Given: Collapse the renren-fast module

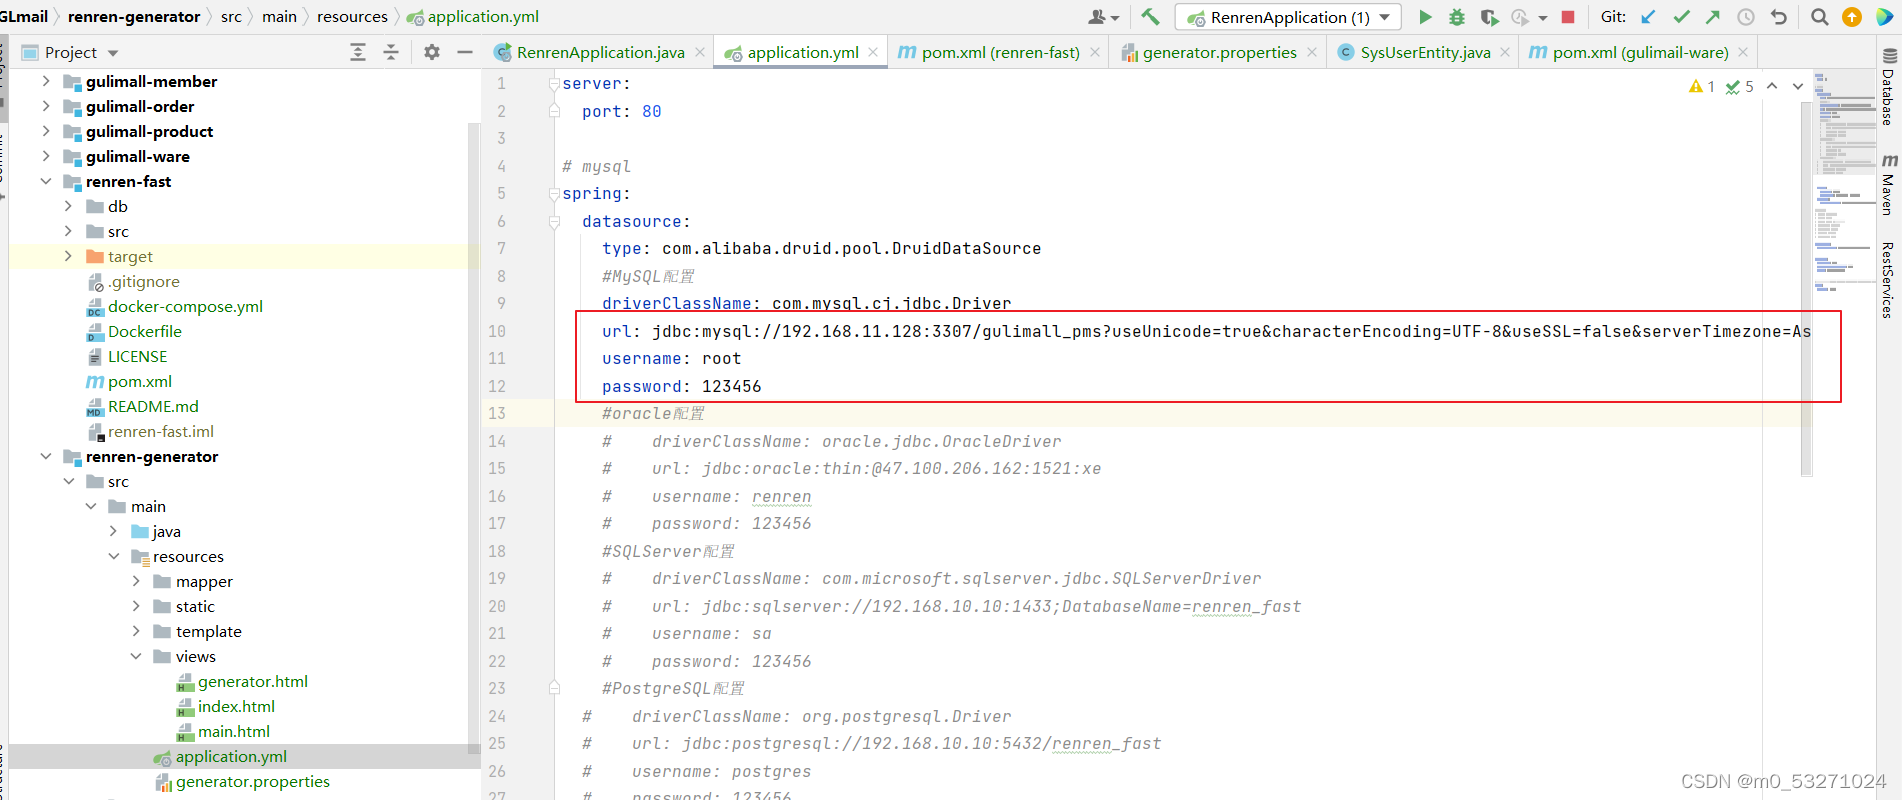Looking at the screenshot, I should pos(46,181).
